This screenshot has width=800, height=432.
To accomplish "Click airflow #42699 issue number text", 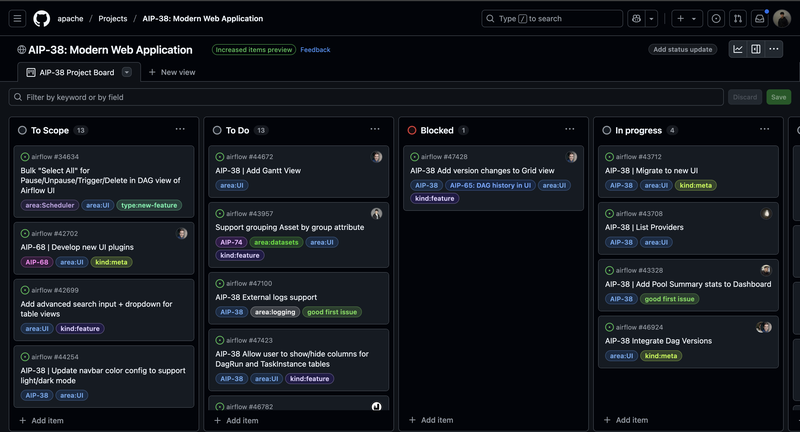I will (x=55, y=290).
